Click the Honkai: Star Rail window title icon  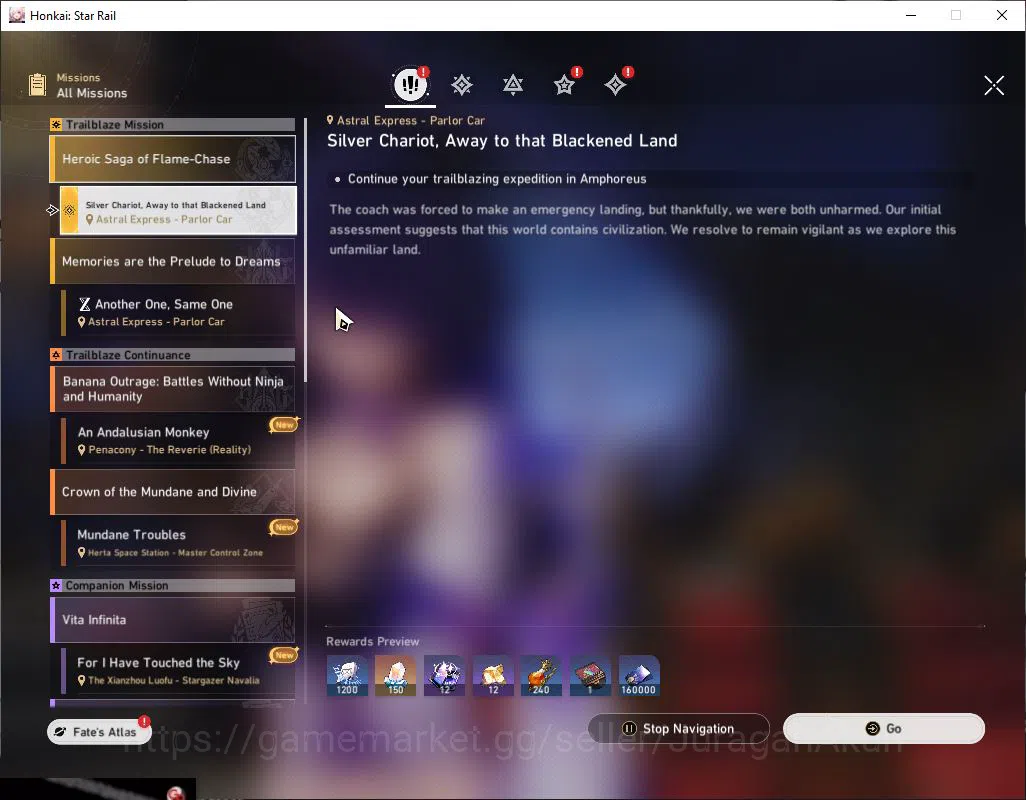tap(16, 15)
